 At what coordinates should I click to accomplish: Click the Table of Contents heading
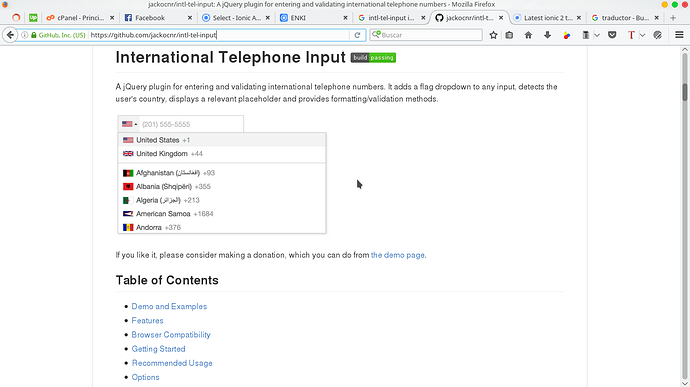(x=167, y=280)
